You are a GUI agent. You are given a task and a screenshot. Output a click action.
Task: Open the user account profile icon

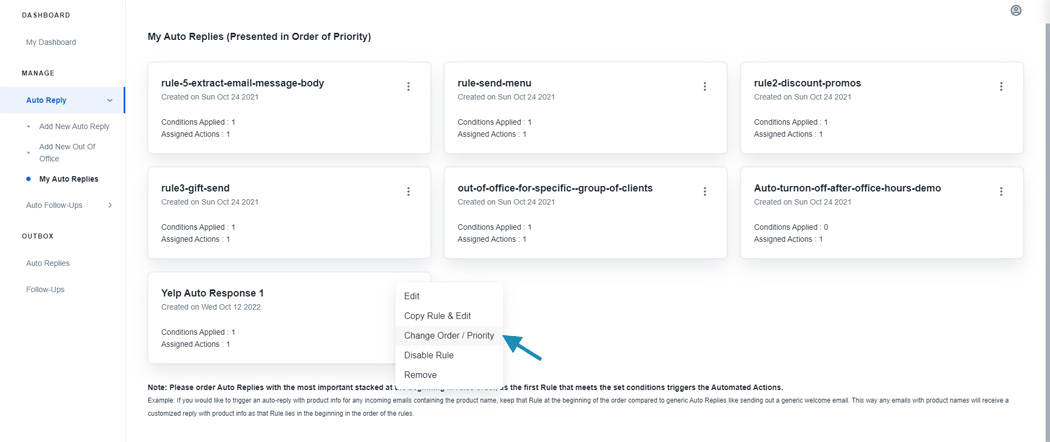coord(1016,11)
